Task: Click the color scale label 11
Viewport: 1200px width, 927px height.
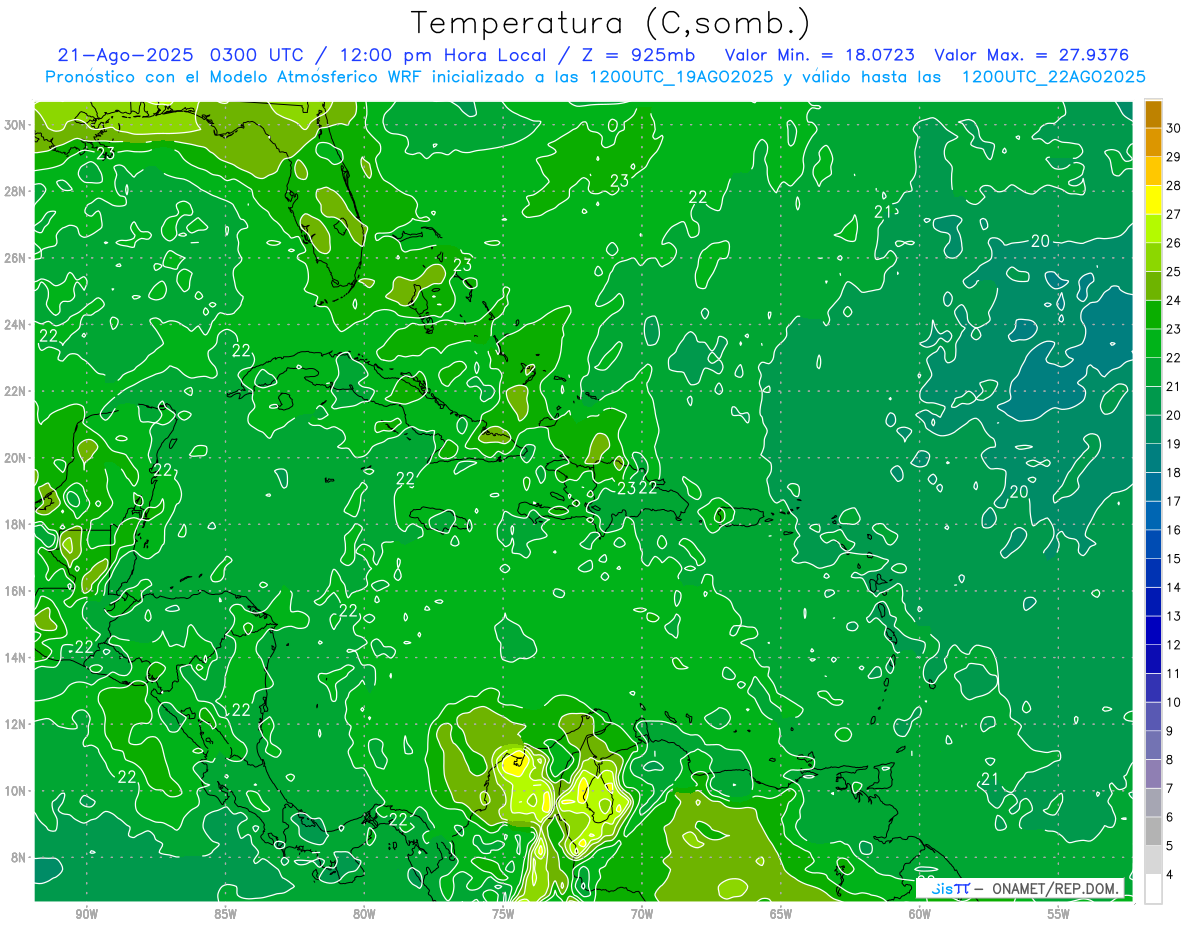Action: point(1174,673)
